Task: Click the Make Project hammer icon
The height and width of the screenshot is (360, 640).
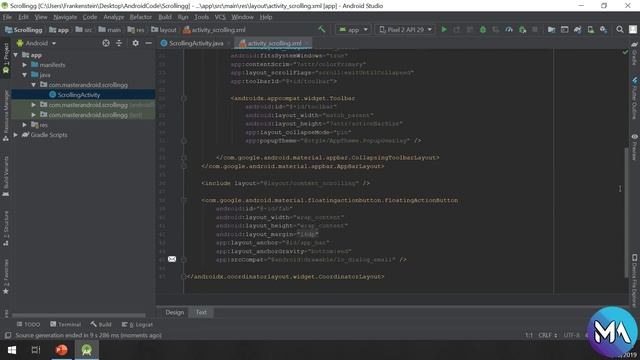Action: coord(322,29)
